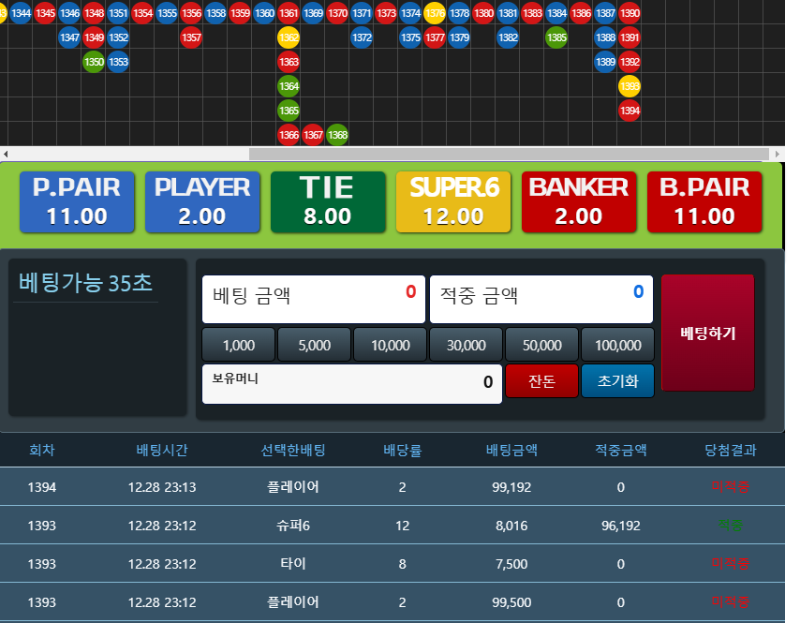Viewport: 800px width, 623px height.
Task: Click the 배당률 column header
Action: 403,450
